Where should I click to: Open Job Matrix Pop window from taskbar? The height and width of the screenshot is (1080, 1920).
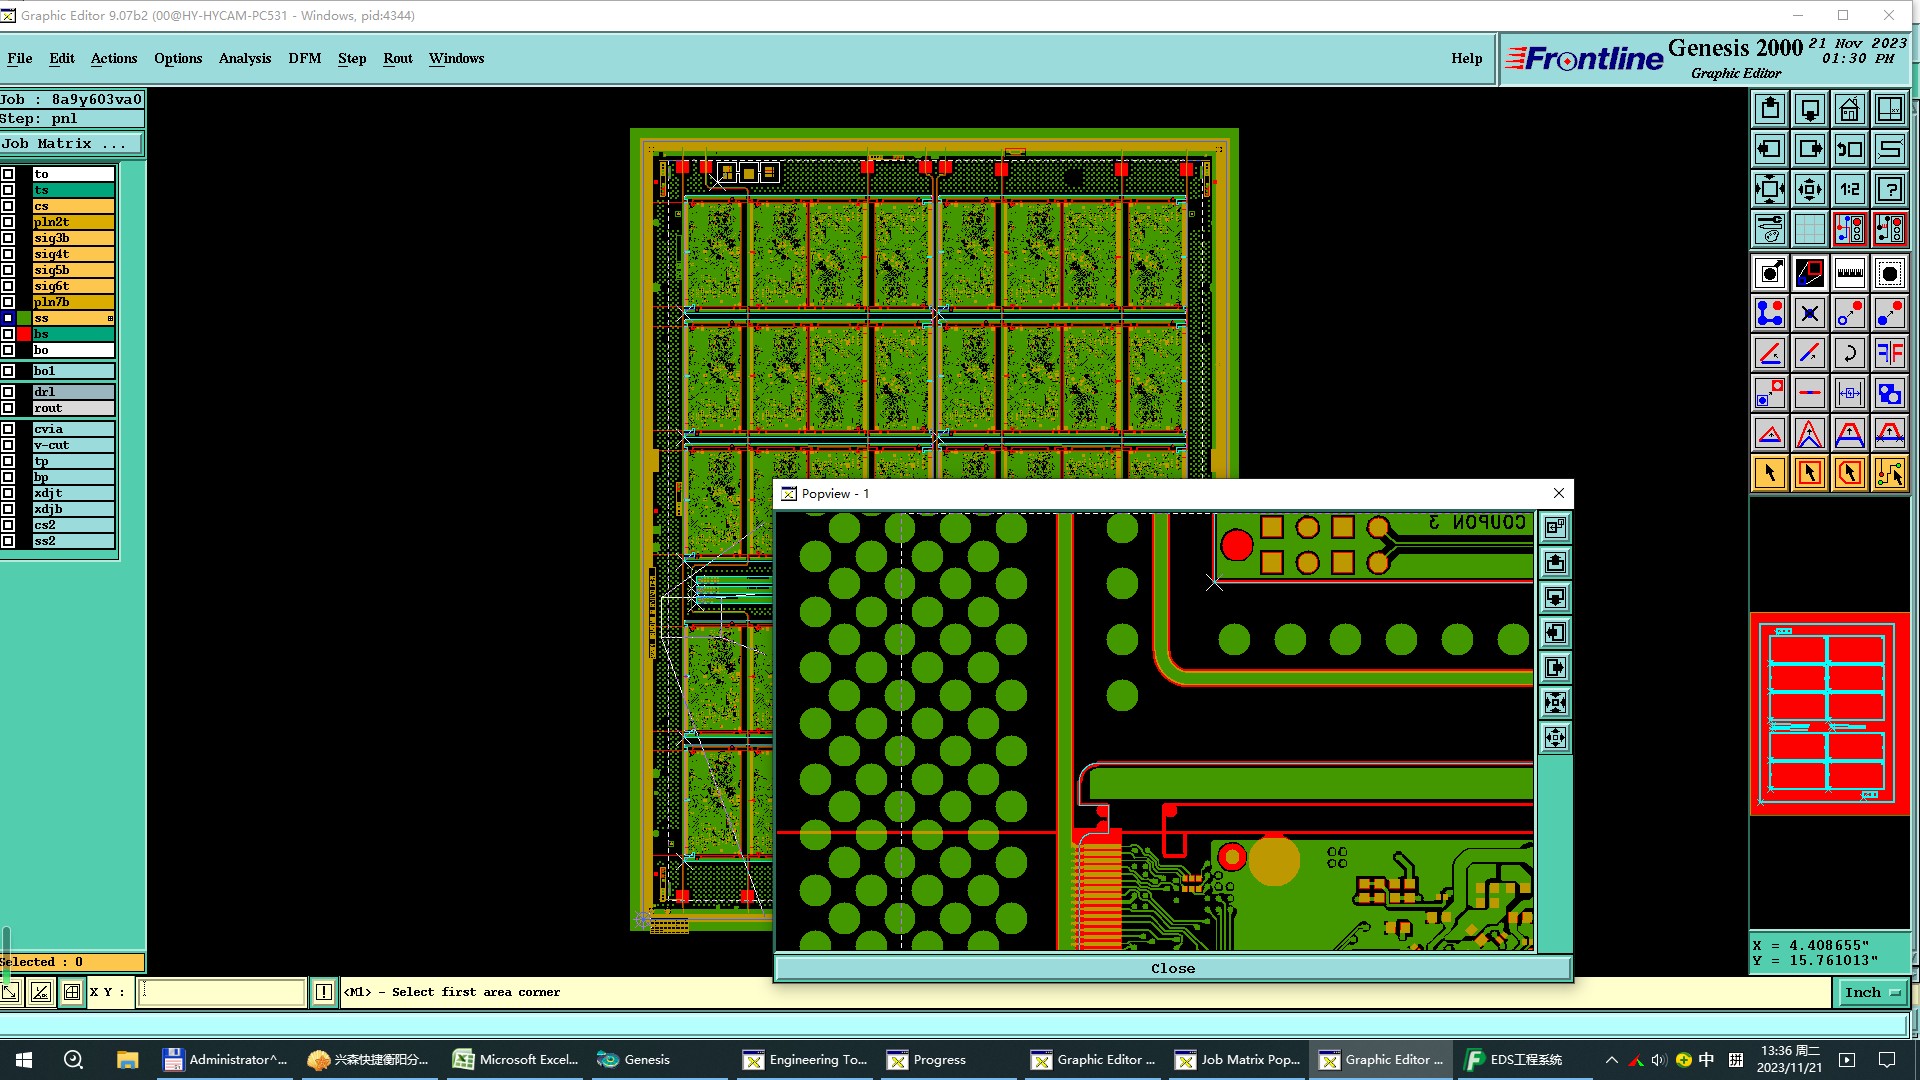(x=1237, y=1060)
